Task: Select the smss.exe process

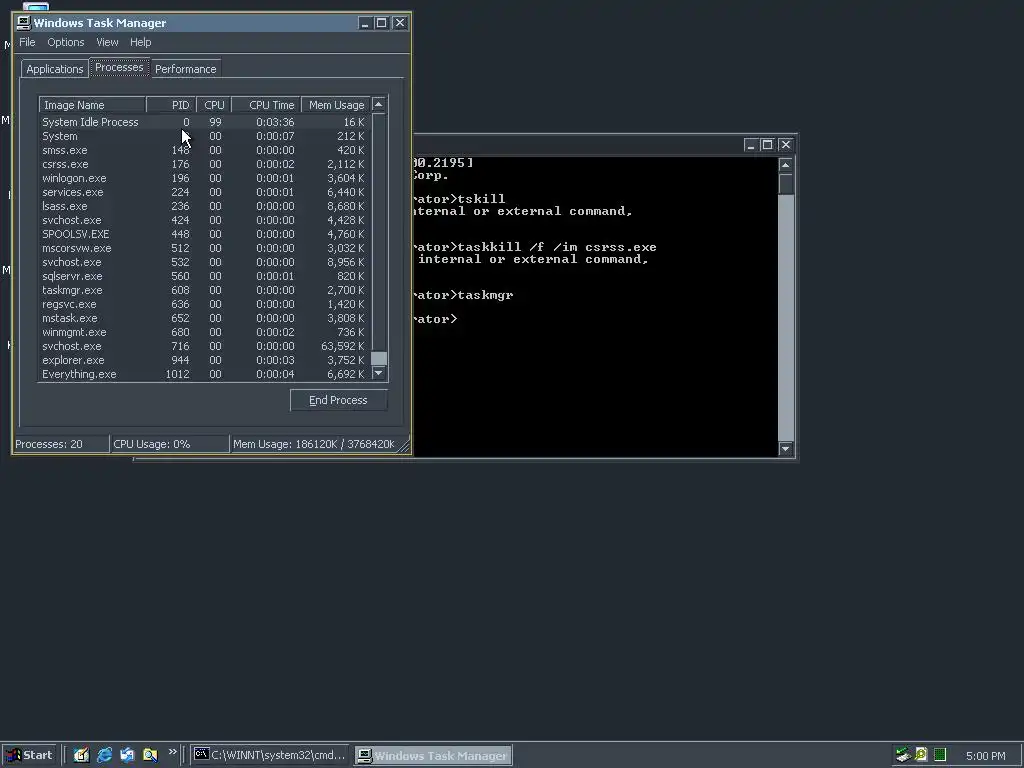Action: point(204,150)
